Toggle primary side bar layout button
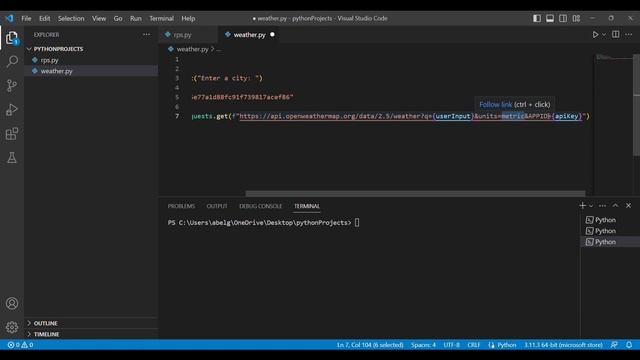Screen dimensions: 640x360 (x=537, y=18)
